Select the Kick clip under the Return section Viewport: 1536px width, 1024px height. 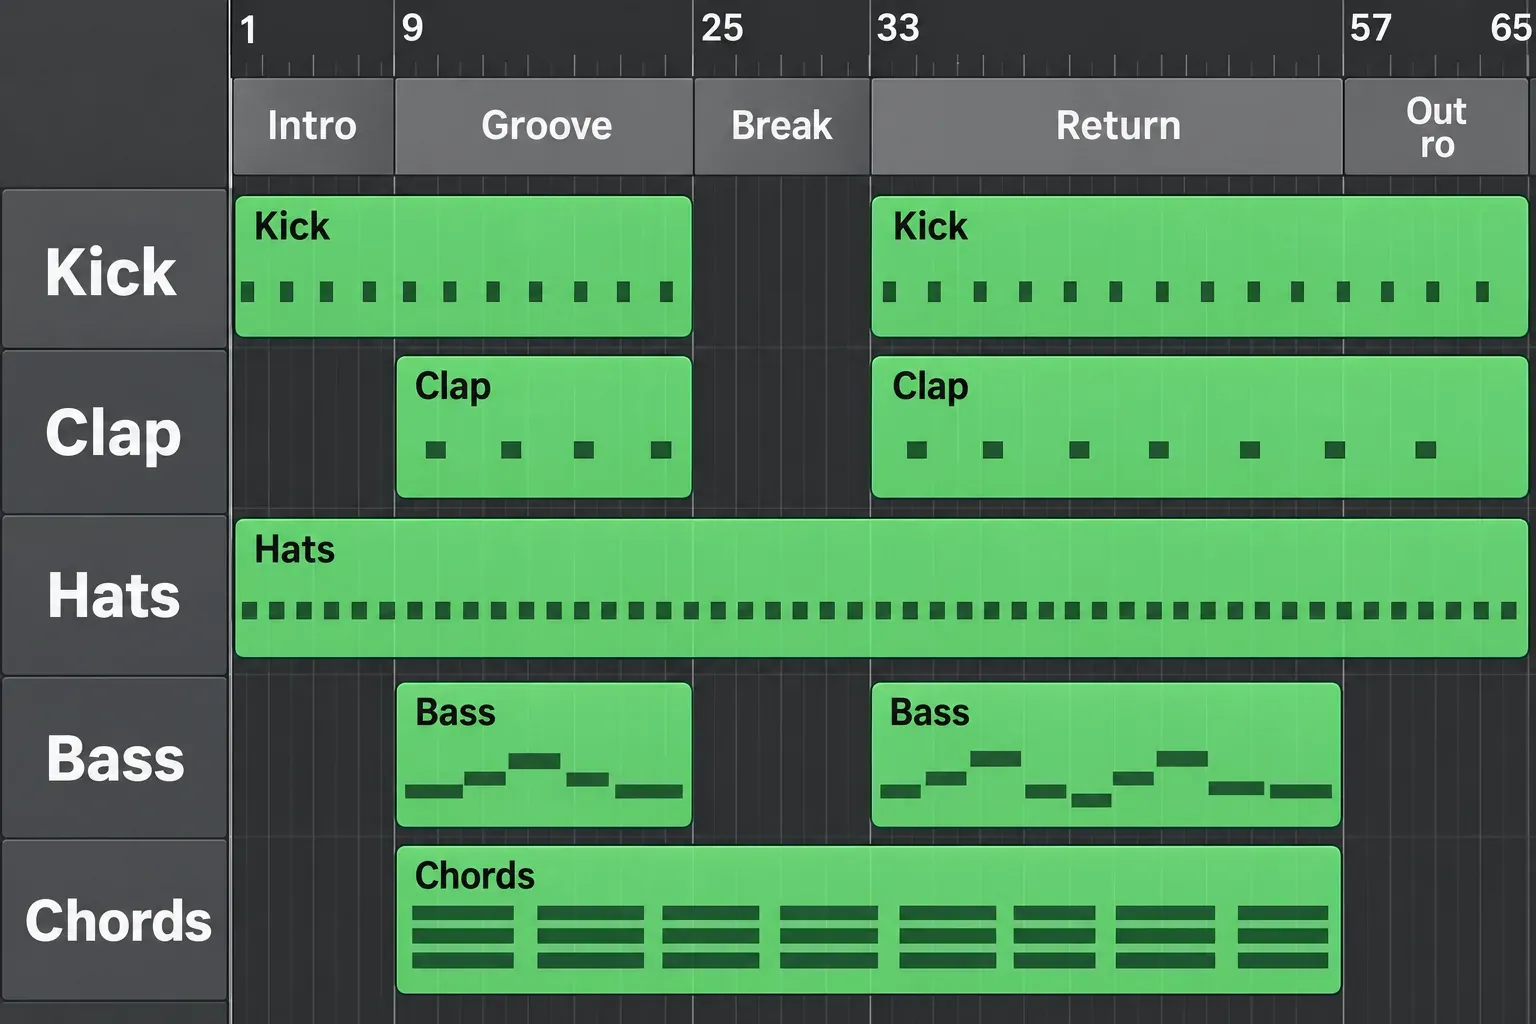click(x=1200, y=266)
